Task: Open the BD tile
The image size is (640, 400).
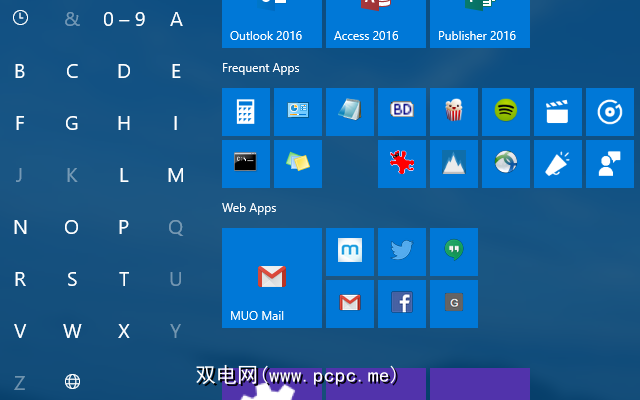Action: pyautogui.click(x=402, y=111)
